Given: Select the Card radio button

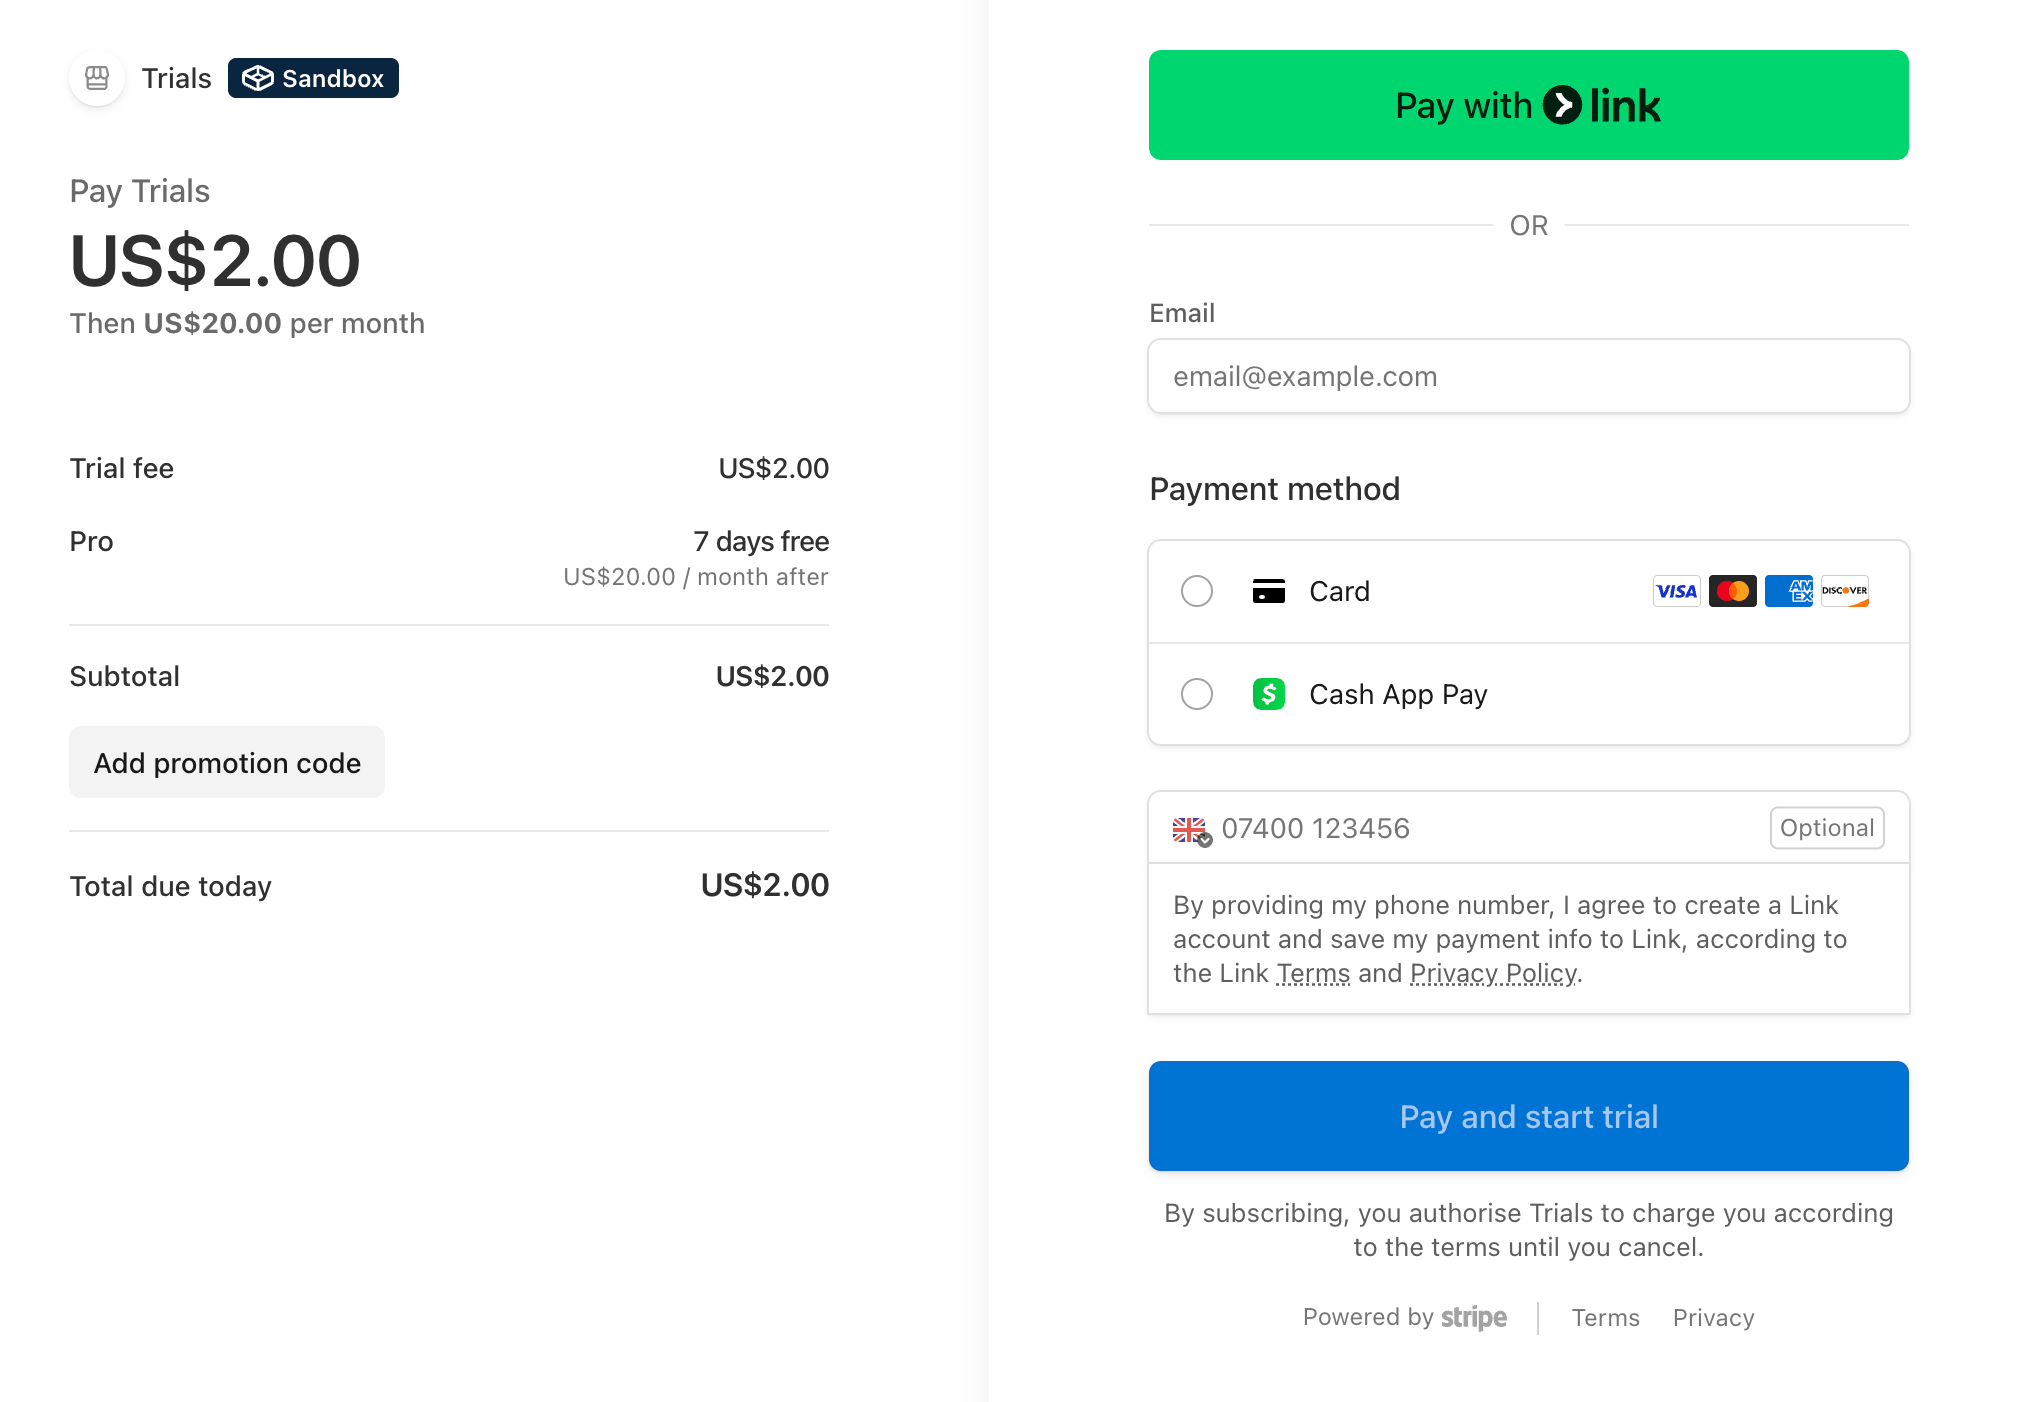Looking at the screenshot, I should pos(1196,591).
